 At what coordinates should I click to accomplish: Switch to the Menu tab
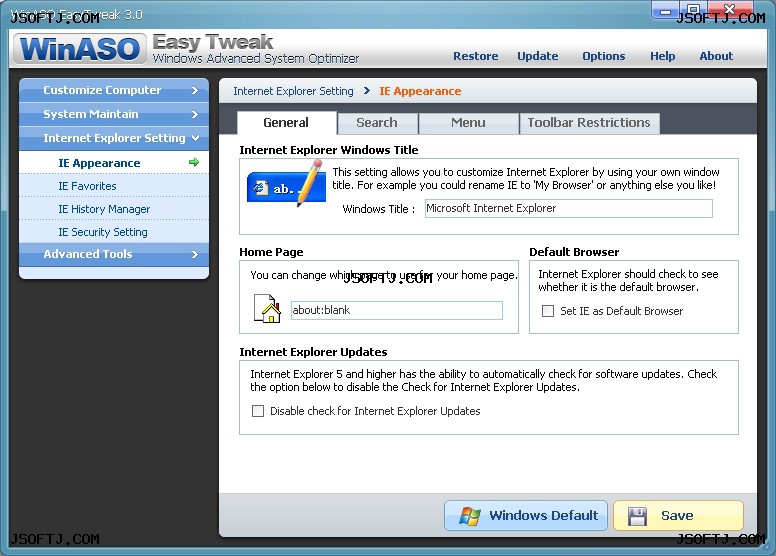click(x=468, y=123)
